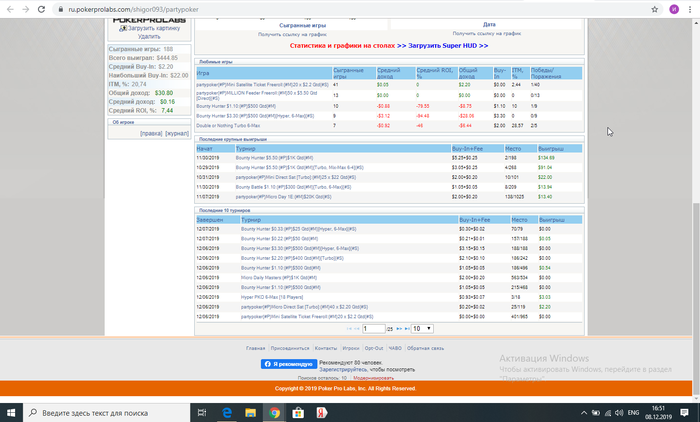Launch Microsoft Edge from taskbar
This screenshot has height=422, width=700.
pyautogui.click(x=227, y=413)
